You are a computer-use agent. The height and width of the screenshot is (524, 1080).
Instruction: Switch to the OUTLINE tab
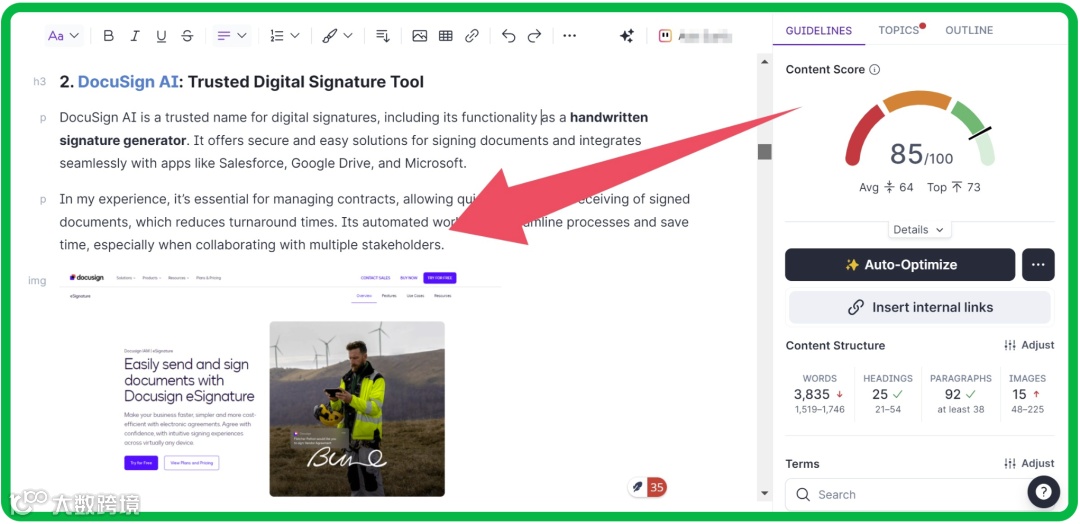click(x=969, y=30)
